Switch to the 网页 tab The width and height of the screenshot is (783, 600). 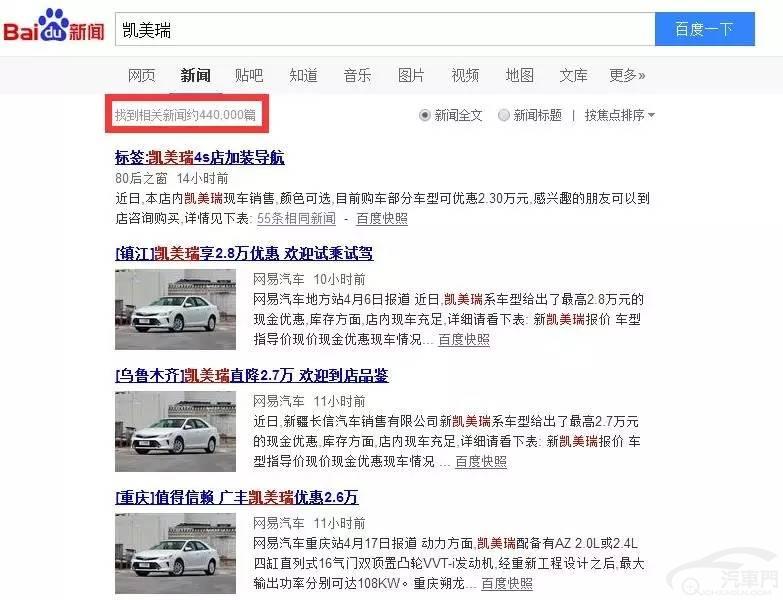142,75
